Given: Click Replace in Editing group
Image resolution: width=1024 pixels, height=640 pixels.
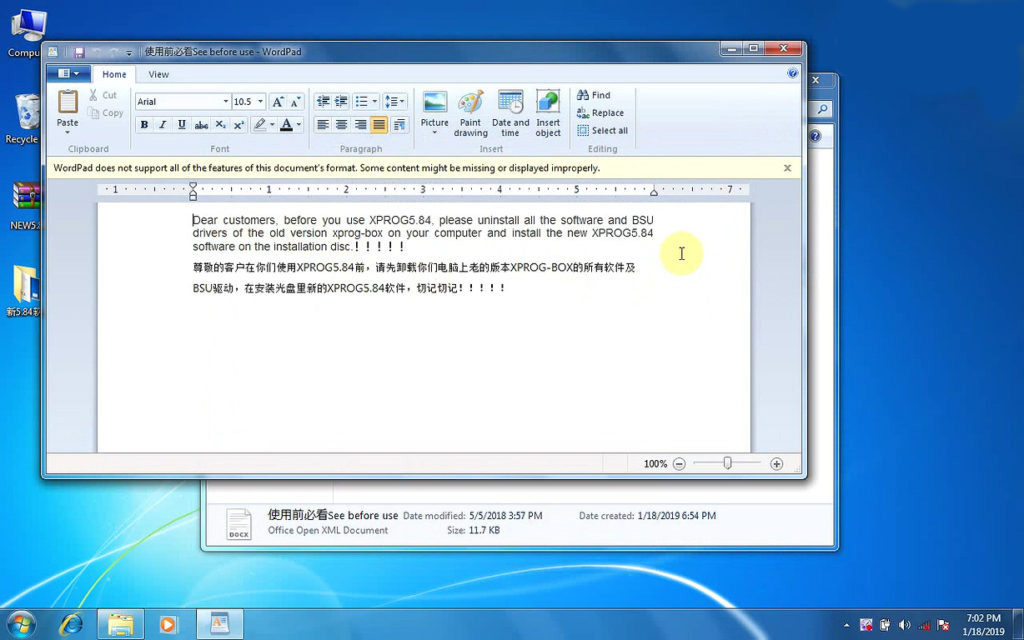Looking at the screenshot, I should click(x=600, y=113).
